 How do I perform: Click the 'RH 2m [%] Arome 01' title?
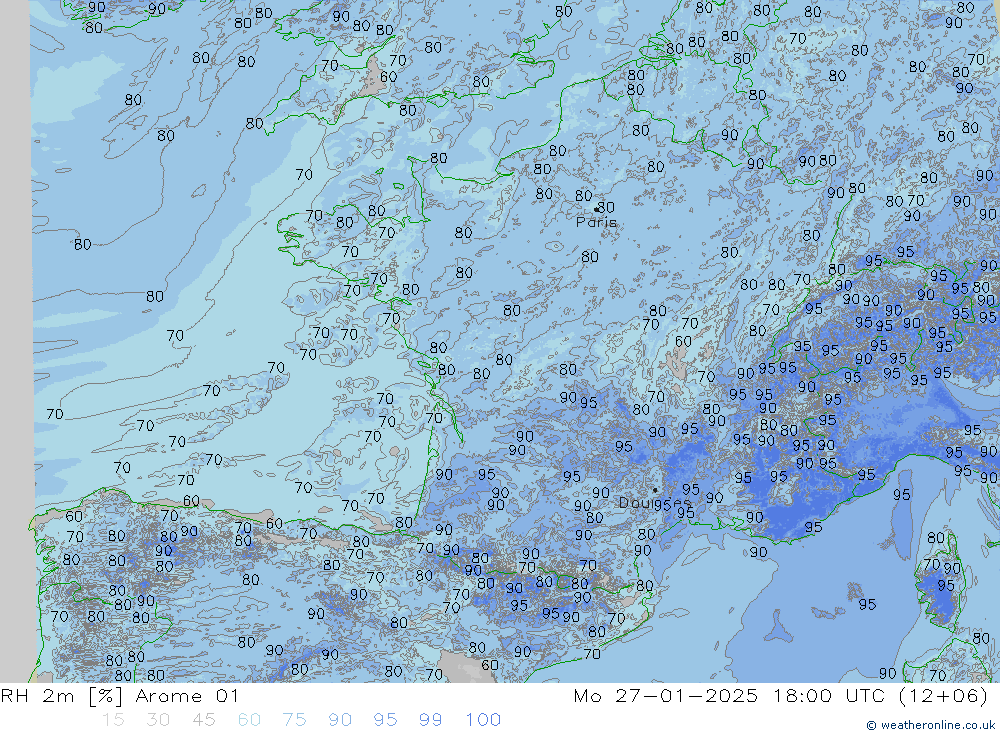[119, 696]
